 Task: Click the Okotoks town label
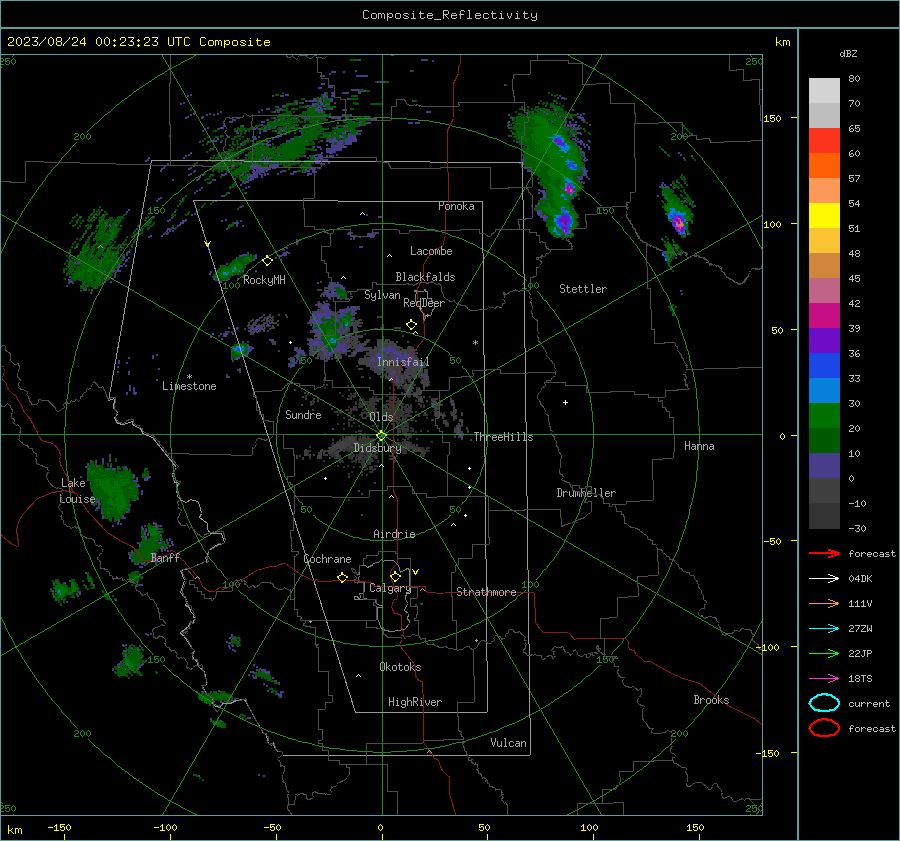point(400,667)
